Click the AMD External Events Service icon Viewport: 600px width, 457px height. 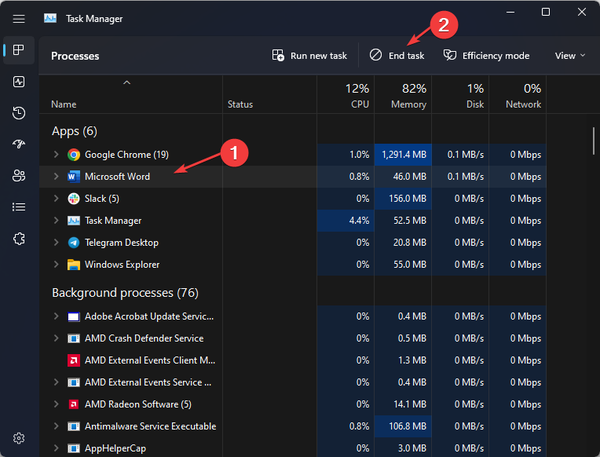[73, 382]
